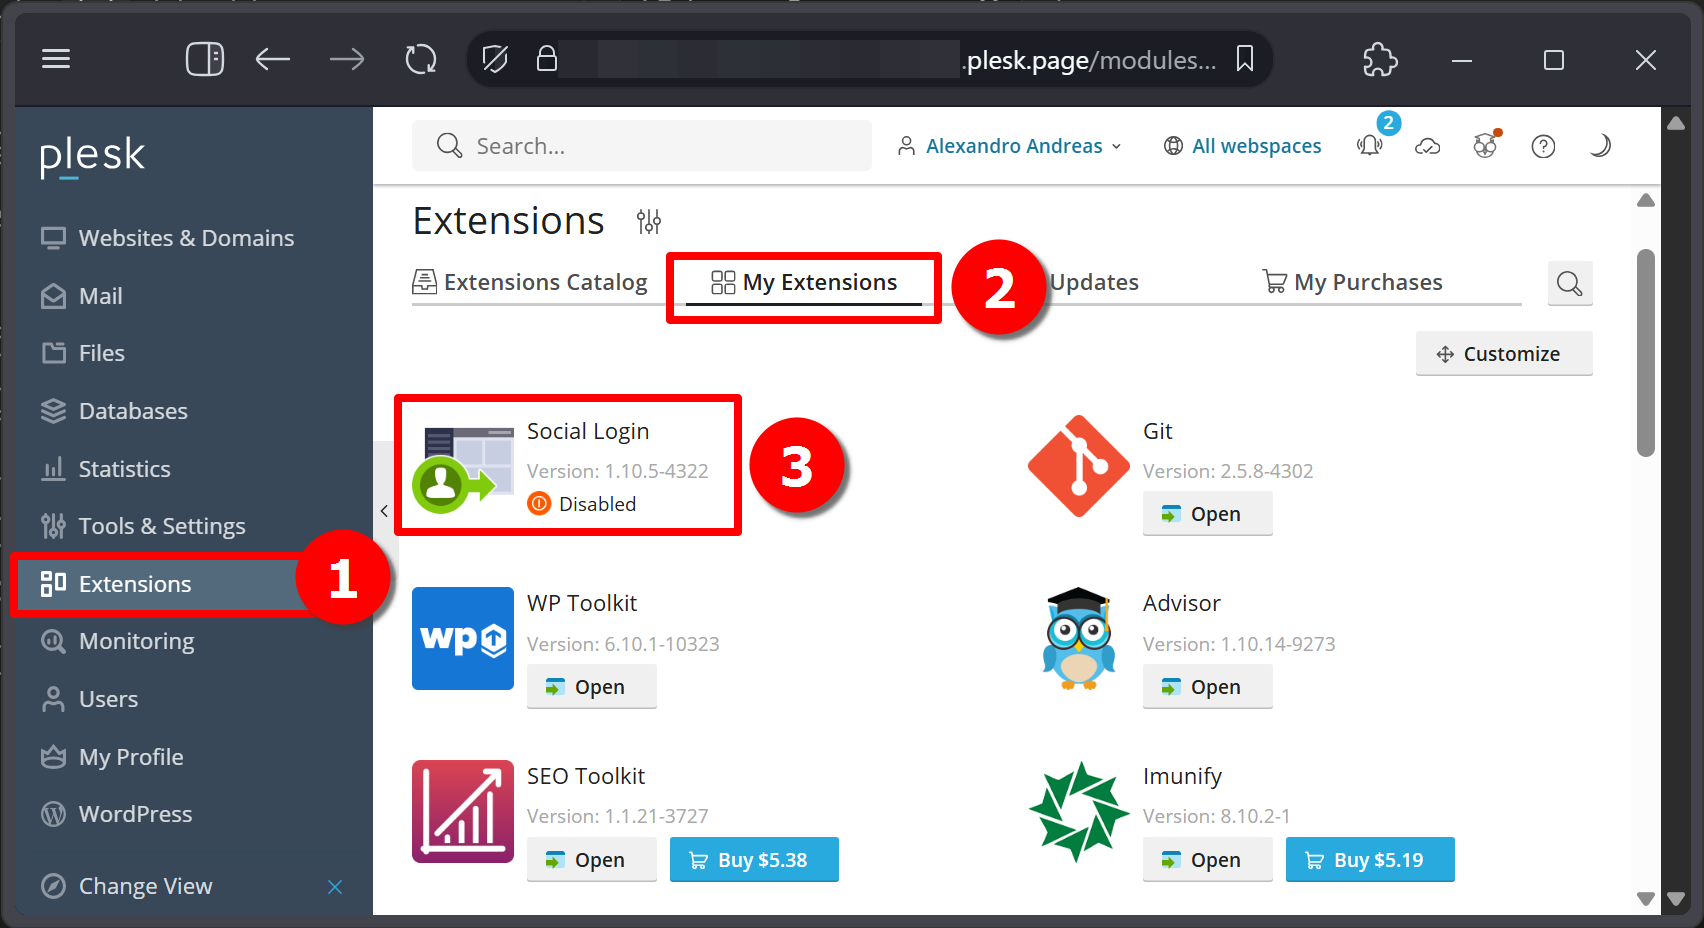Open the All webspaces selector
This screenshot has width=1704, height=928.
(1242, 146)
